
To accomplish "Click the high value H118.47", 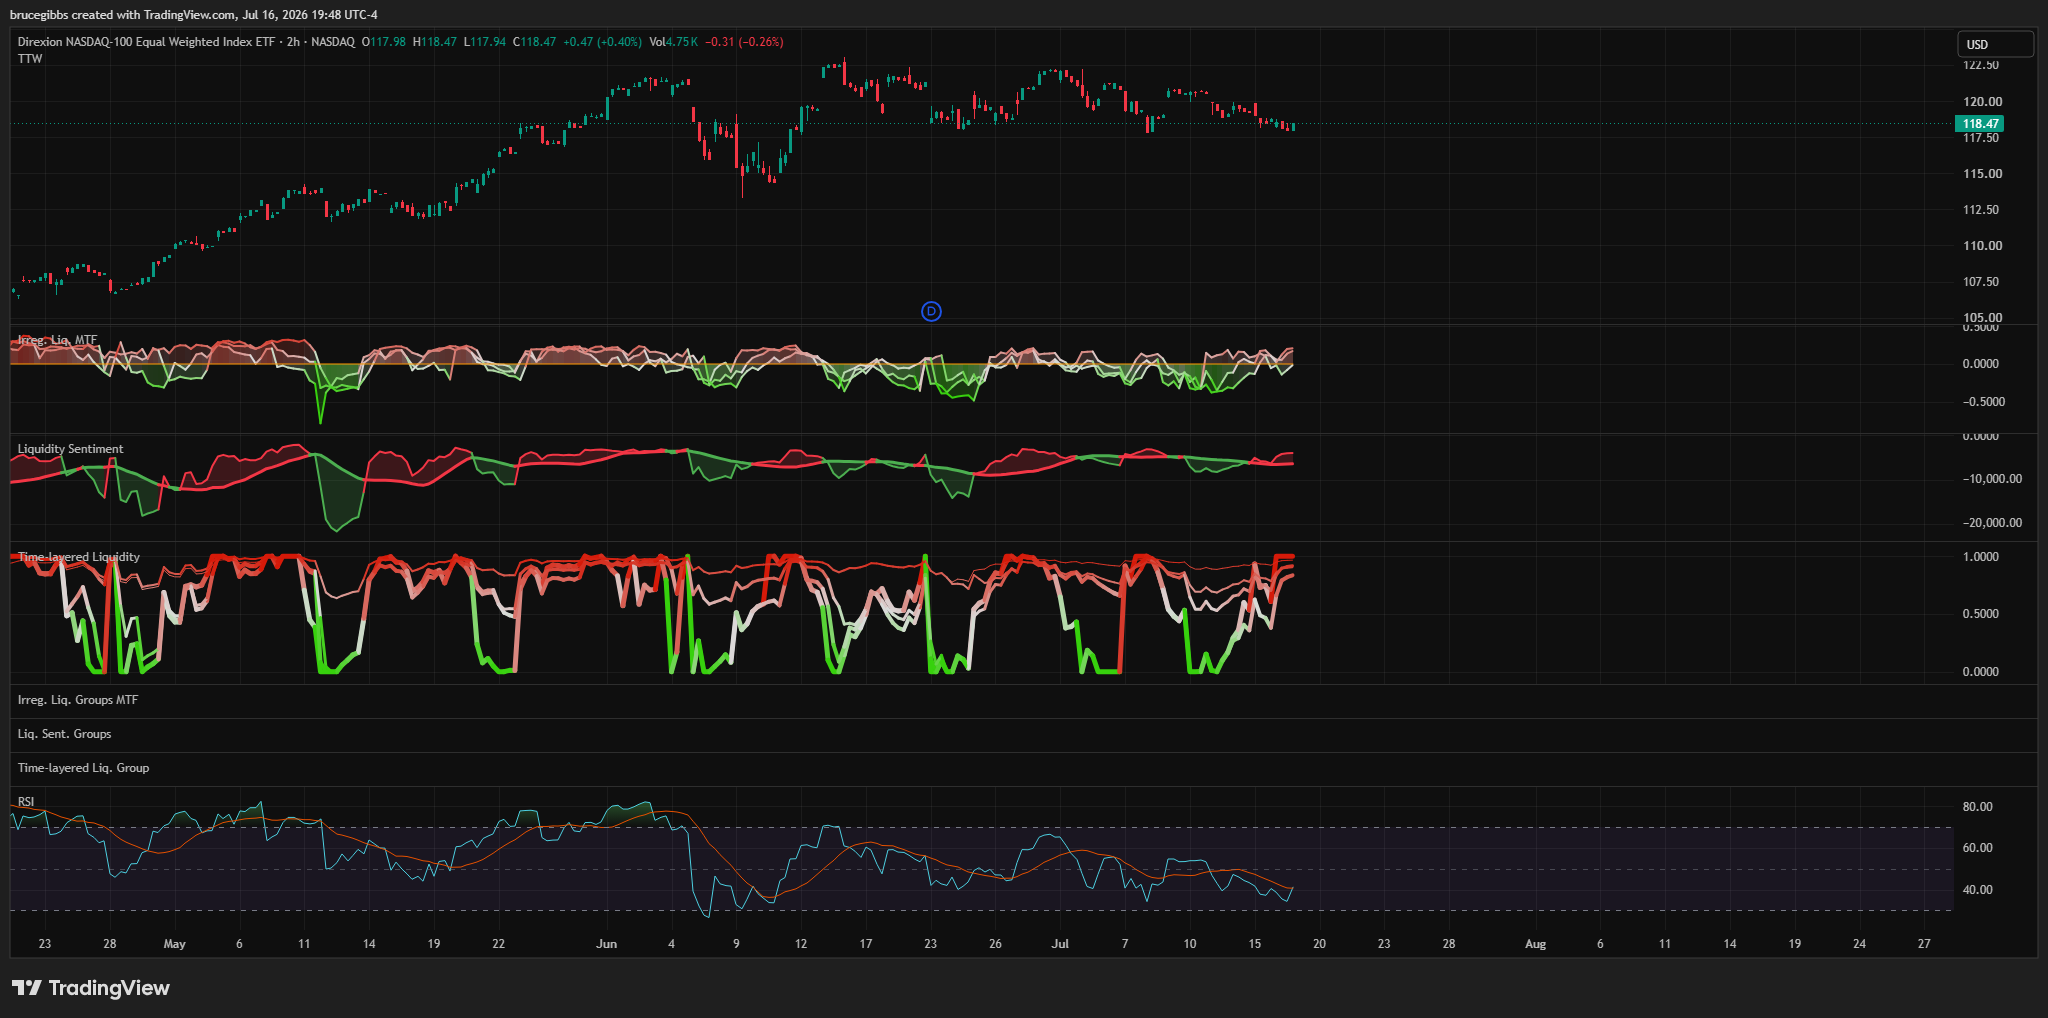I will click(x=435, y=42).
